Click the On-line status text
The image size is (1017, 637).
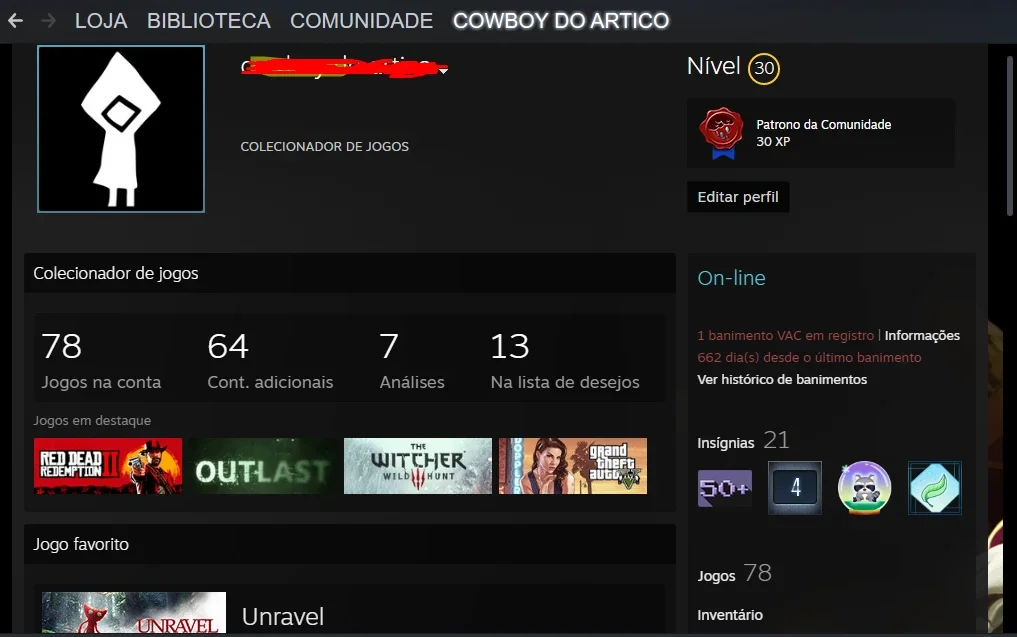click(x=732, y=278)
